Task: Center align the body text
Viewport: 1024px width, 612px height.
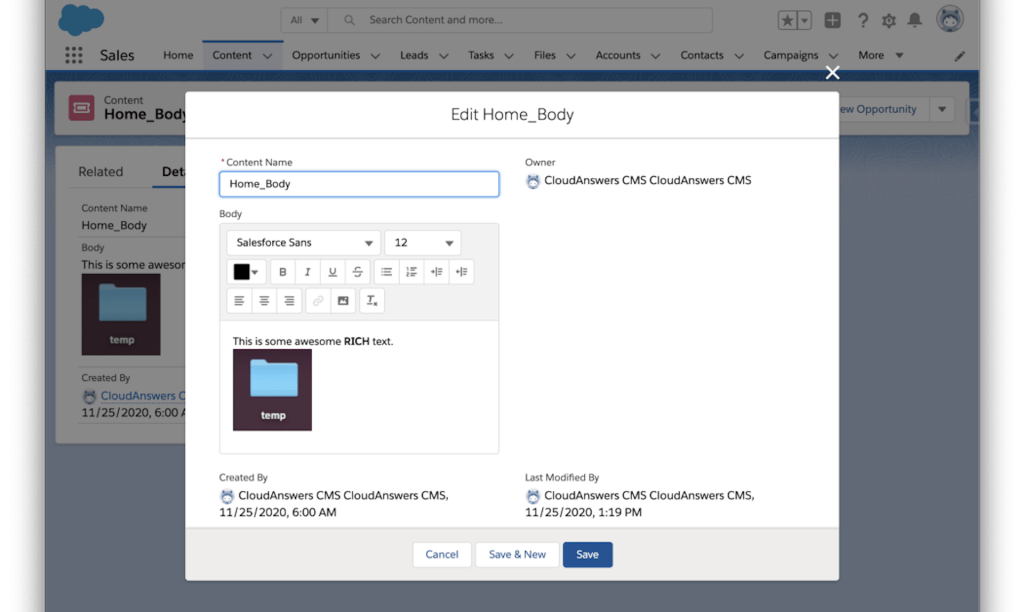Action: pyautogui.click(x=264, y=301)
